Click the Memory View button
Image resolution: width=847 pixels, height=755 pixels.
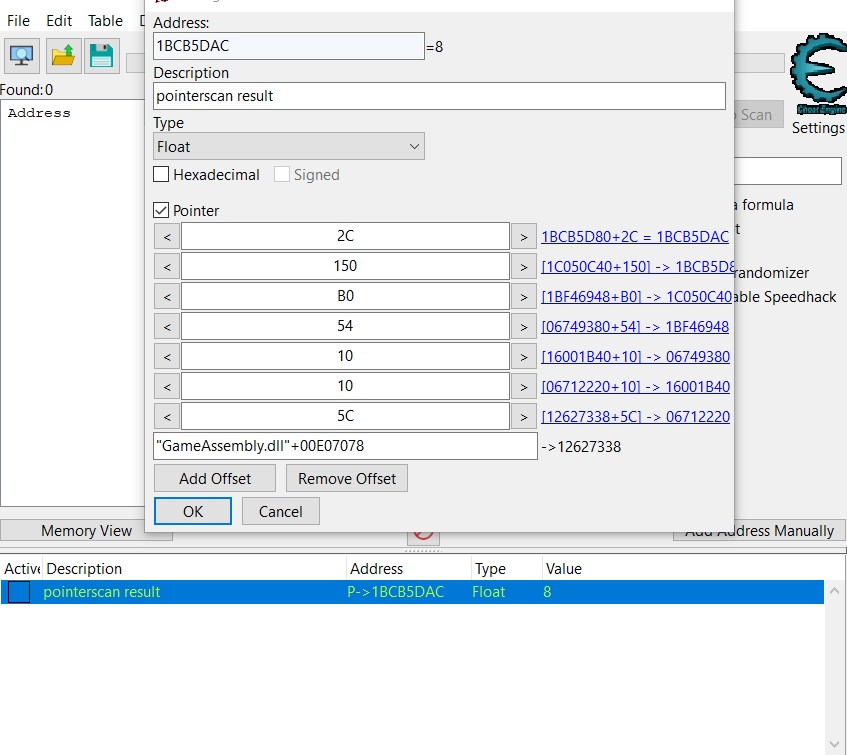pos(86,531)
